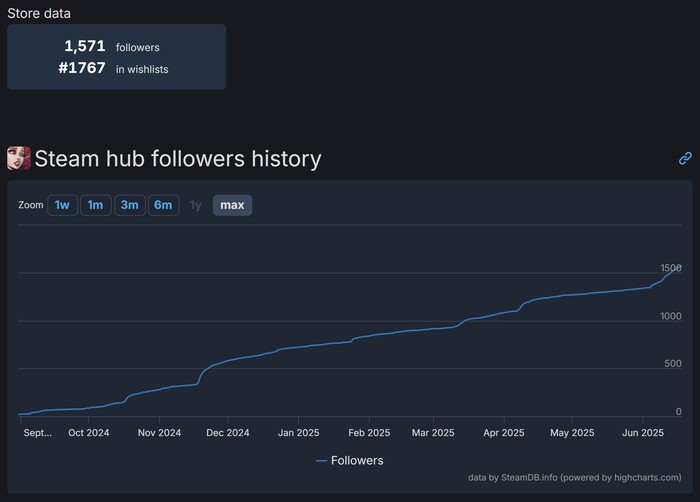Click the game avatar next to the heading

pos(19,158)
